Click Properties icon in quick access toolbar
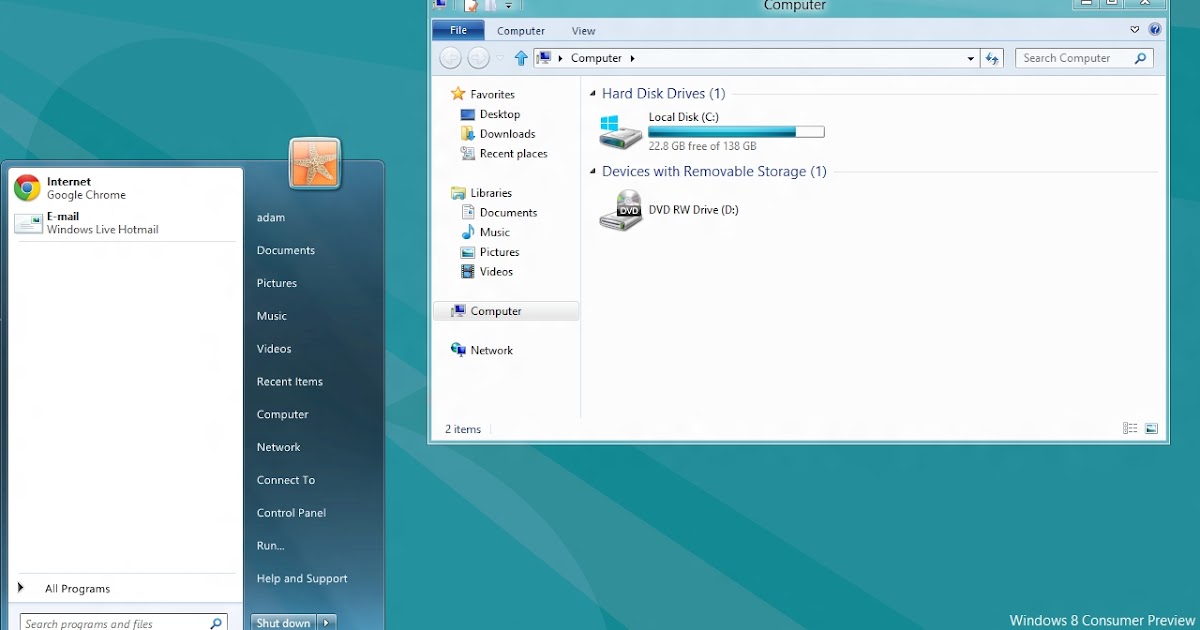The width and height of the screenshot is (1200, 630). click(471, 6)
